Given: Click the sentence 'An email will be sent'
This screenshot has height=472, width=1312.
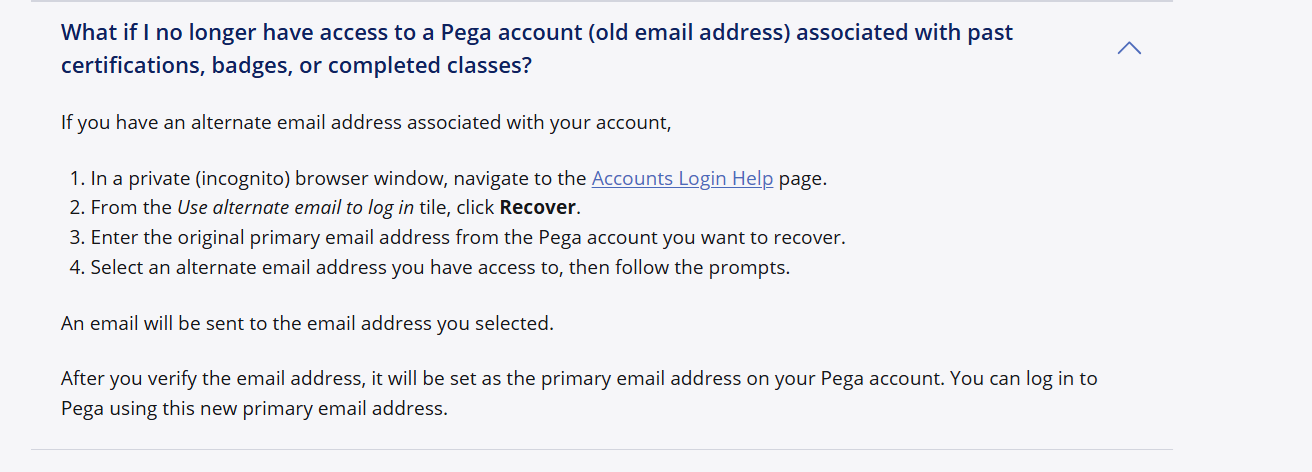Looking at the screenshot, I should [307, 324].
